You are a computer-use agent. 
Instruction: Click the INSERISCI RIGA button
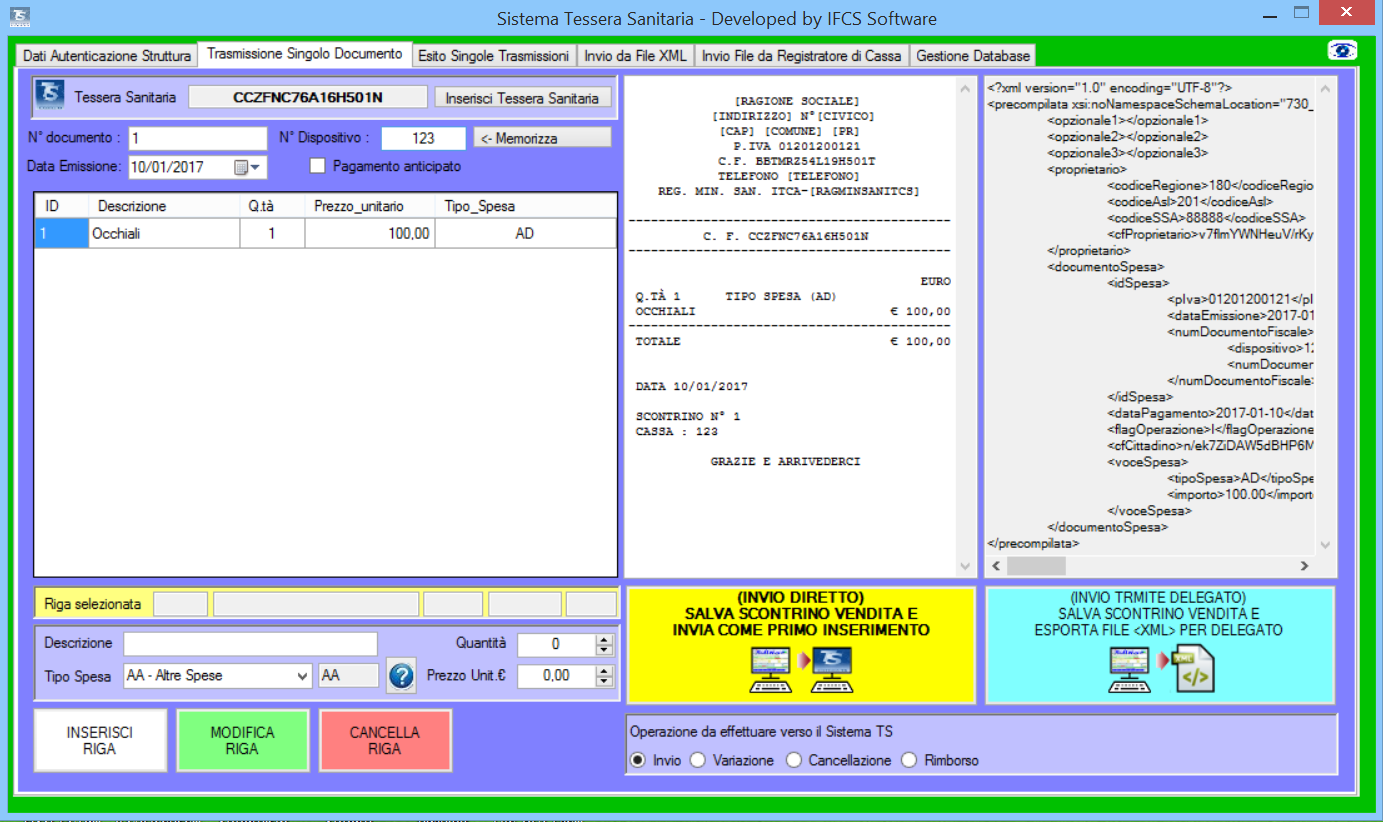100,741
